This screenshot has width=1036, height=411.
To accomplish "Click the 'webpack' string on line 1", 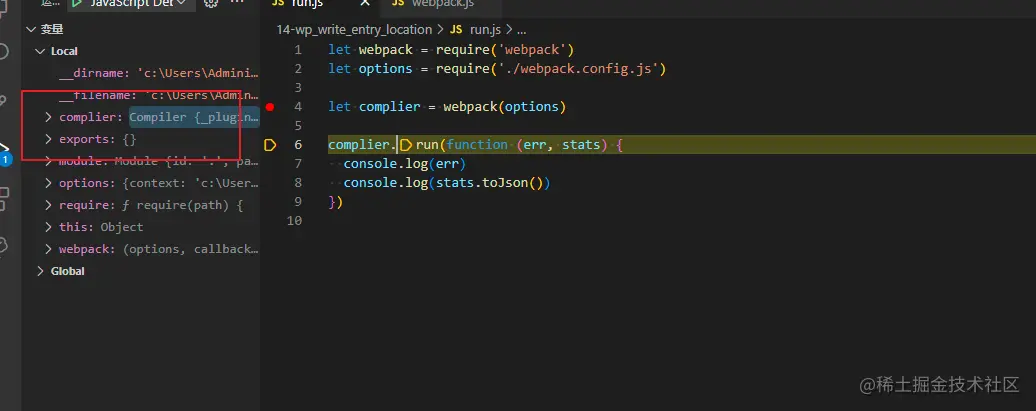I will pos(535,50).
